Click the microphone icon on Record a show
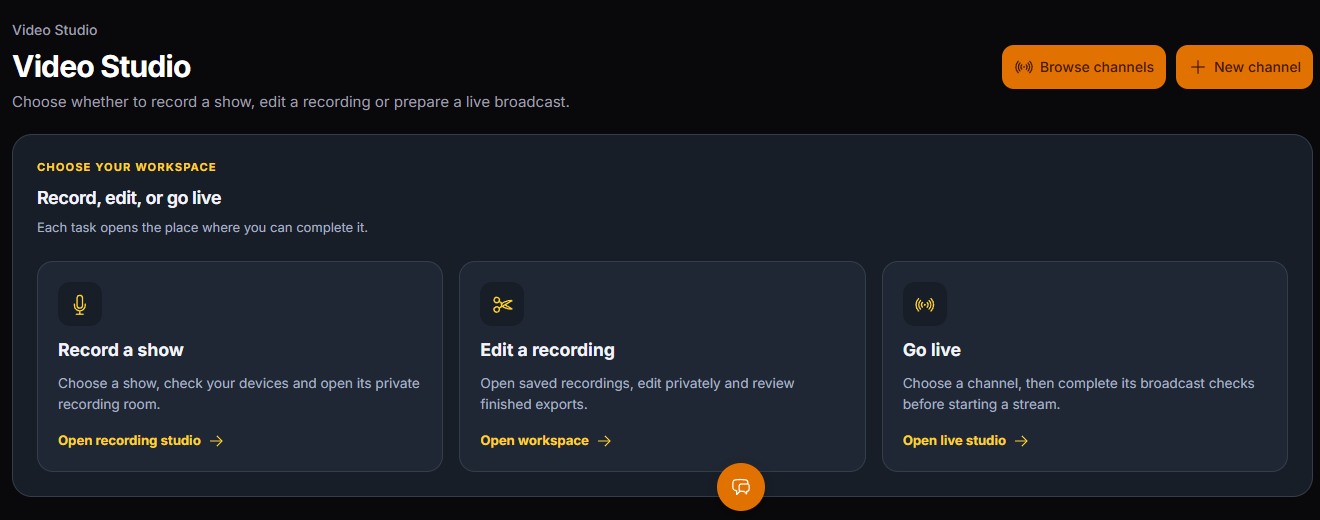Viewport: 1320px width, 520px height. [x=80, y=304]
